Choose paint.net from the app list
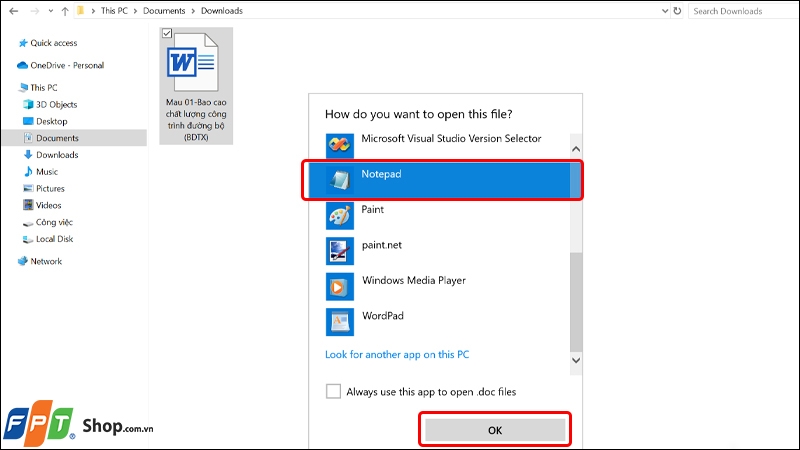 (x=382, y=245)
